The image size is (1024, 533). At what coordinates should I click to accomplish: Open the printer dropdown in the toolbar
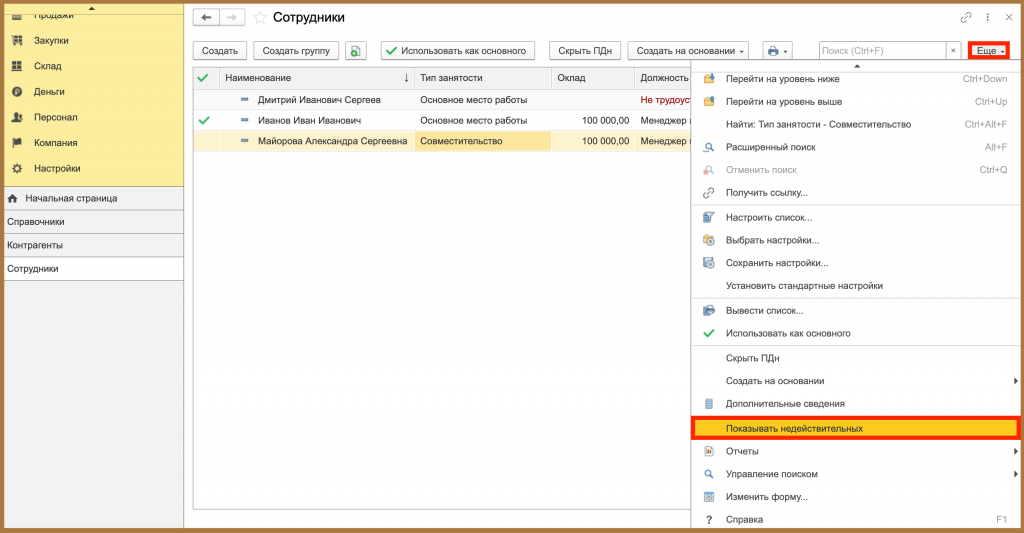(776, 51)
